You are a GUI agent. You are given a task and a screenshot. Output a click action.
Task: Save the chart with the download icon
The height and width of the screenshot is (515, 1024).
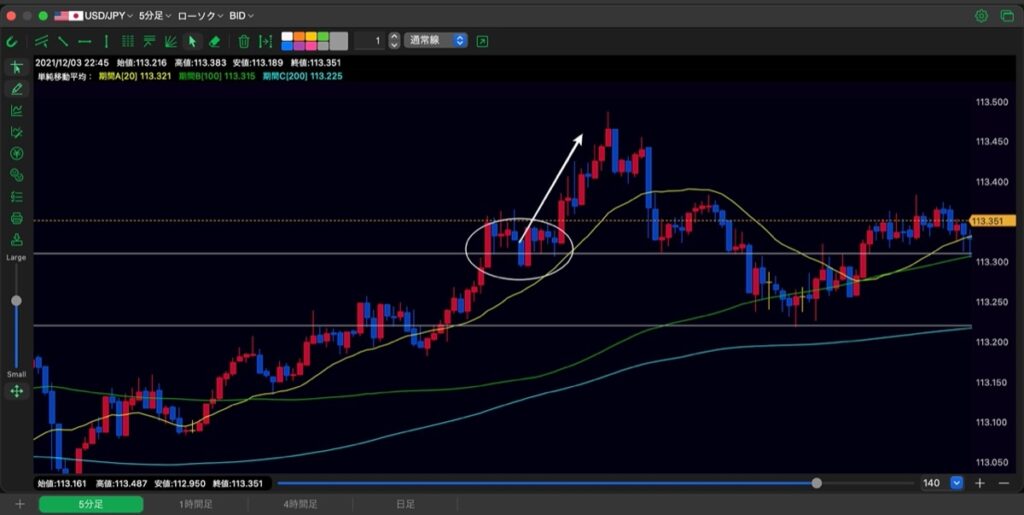pyautogui.click(x=16, y=240)
